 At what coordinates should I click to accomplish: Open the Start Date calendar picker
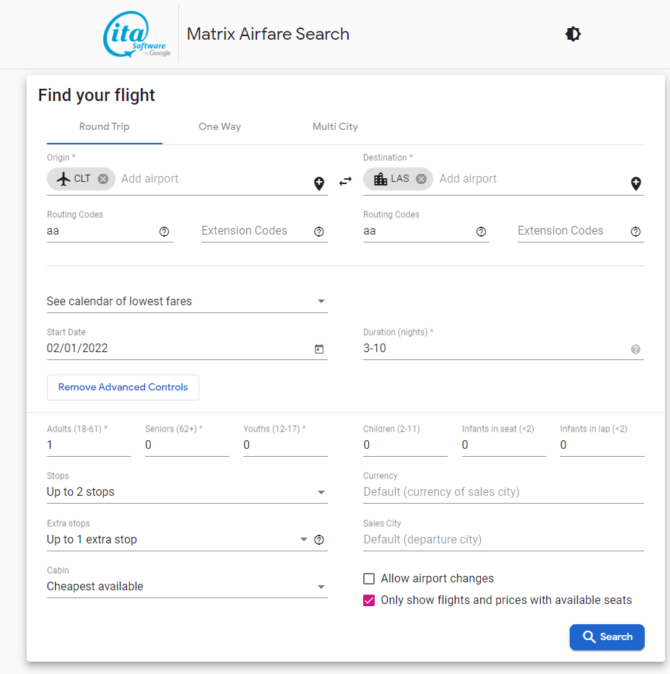click(x=319, y=349)
